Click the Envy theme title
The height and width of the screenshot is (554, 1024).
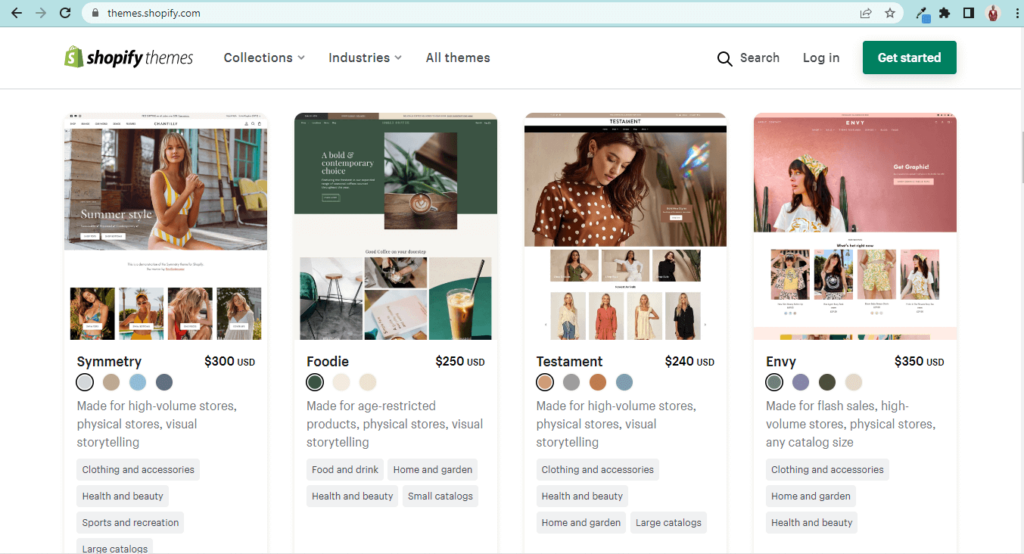coord(780,362)
